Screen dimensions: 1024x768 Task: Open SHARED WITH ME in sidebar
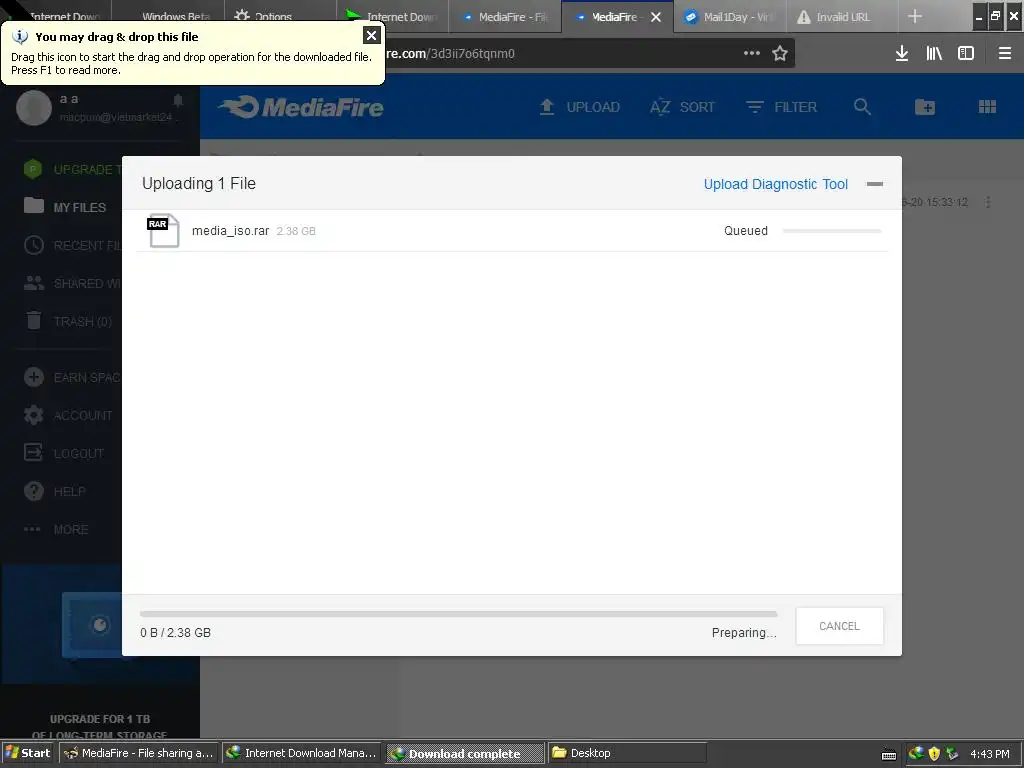click(x=72, y=283)
